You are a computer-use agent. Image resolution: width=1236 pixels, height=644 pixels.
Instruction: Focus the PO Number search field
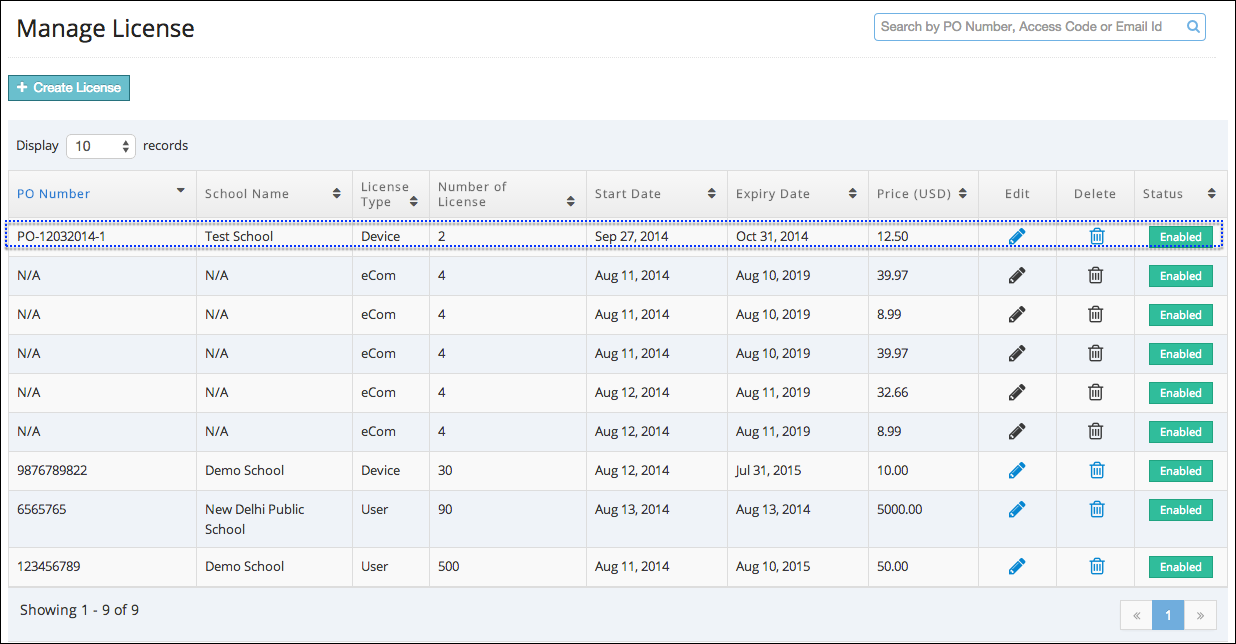(x=1040, y=27)
